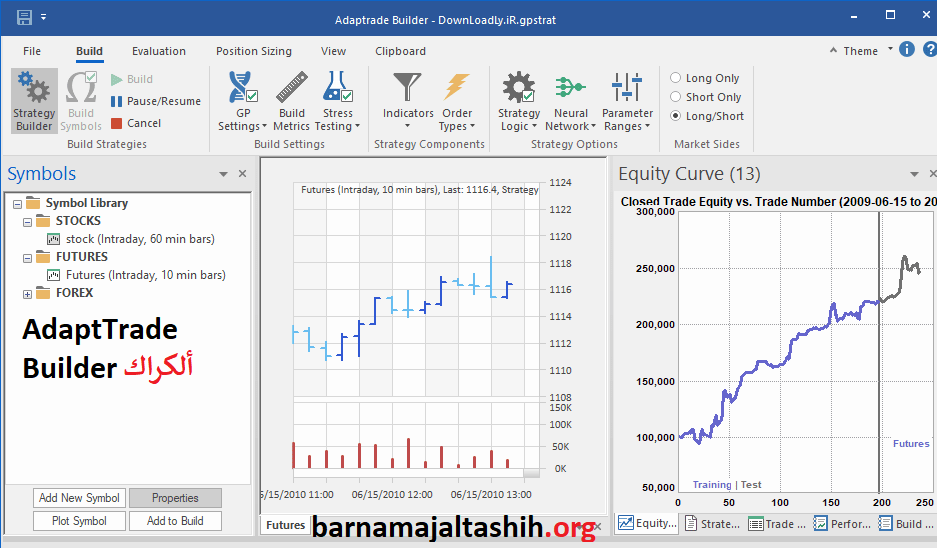
Task: Open the File menu
Action: coord(32,51)
